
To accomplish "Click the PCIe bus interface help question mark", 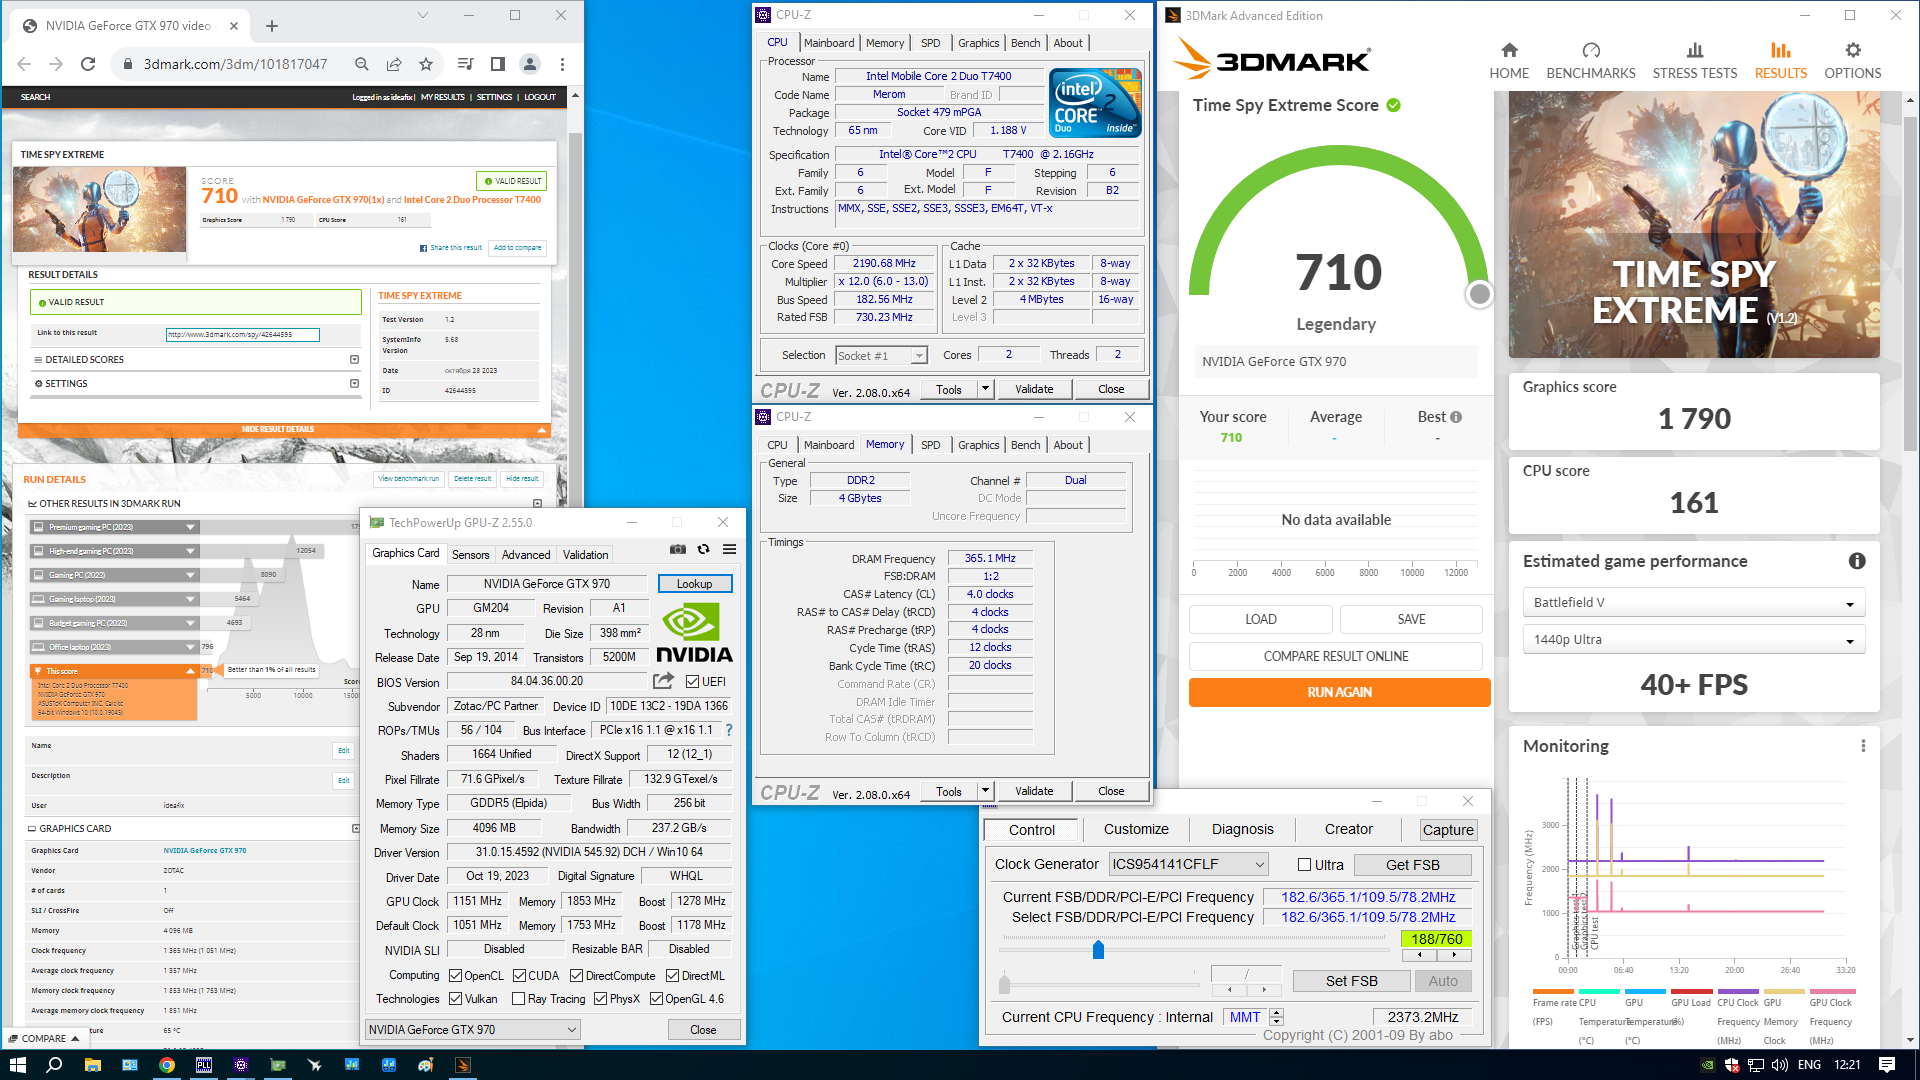I will tap(729, 730).
